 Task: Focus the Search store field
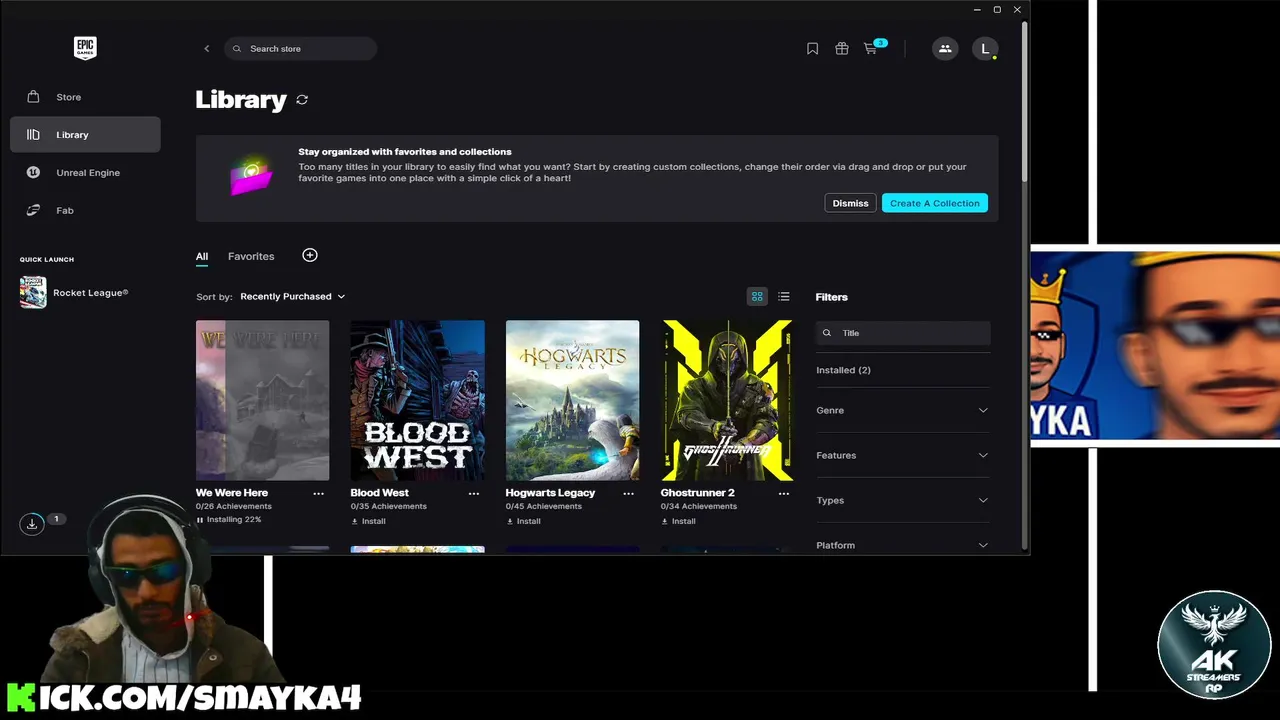(301, 48)
